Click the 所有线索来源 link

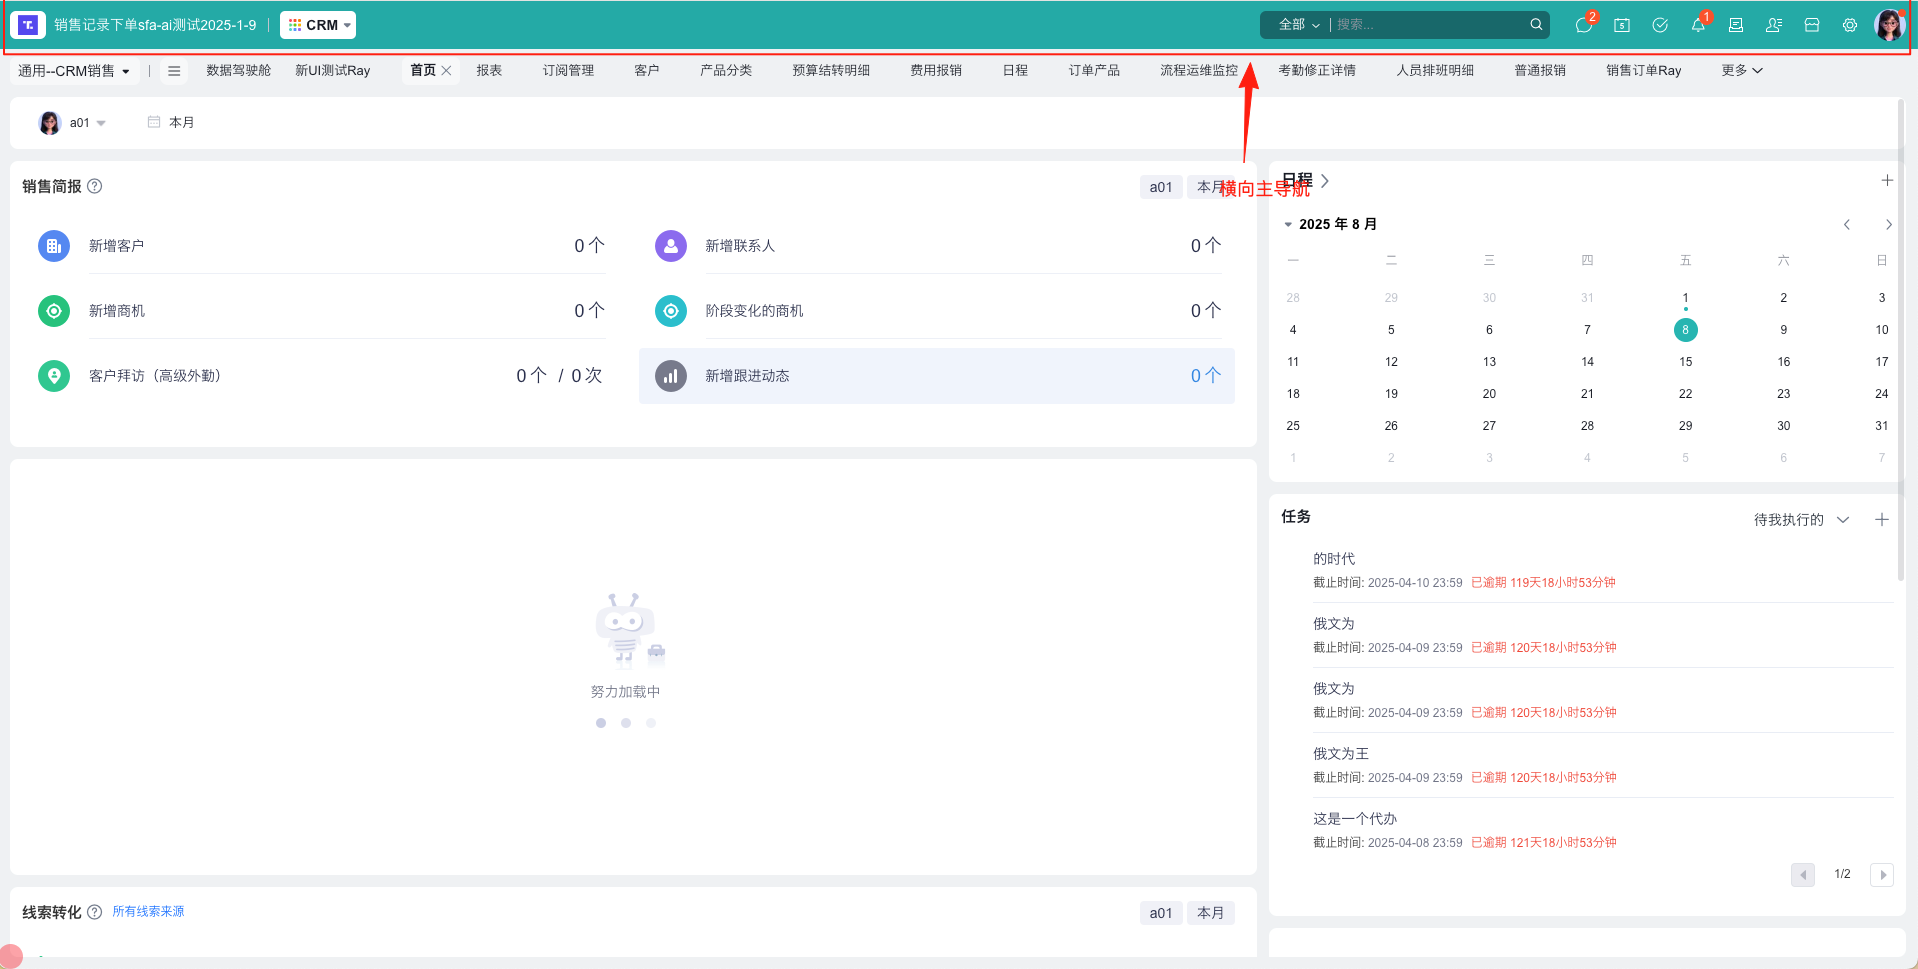pos(148,911)
